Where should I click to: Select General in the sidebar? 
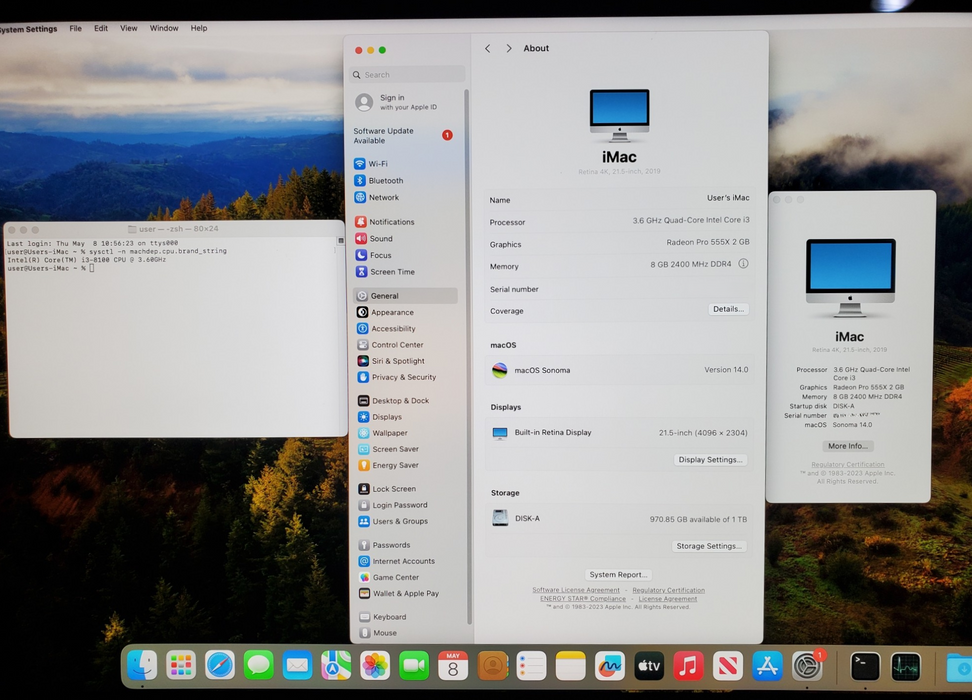click(x=405, y=296)
